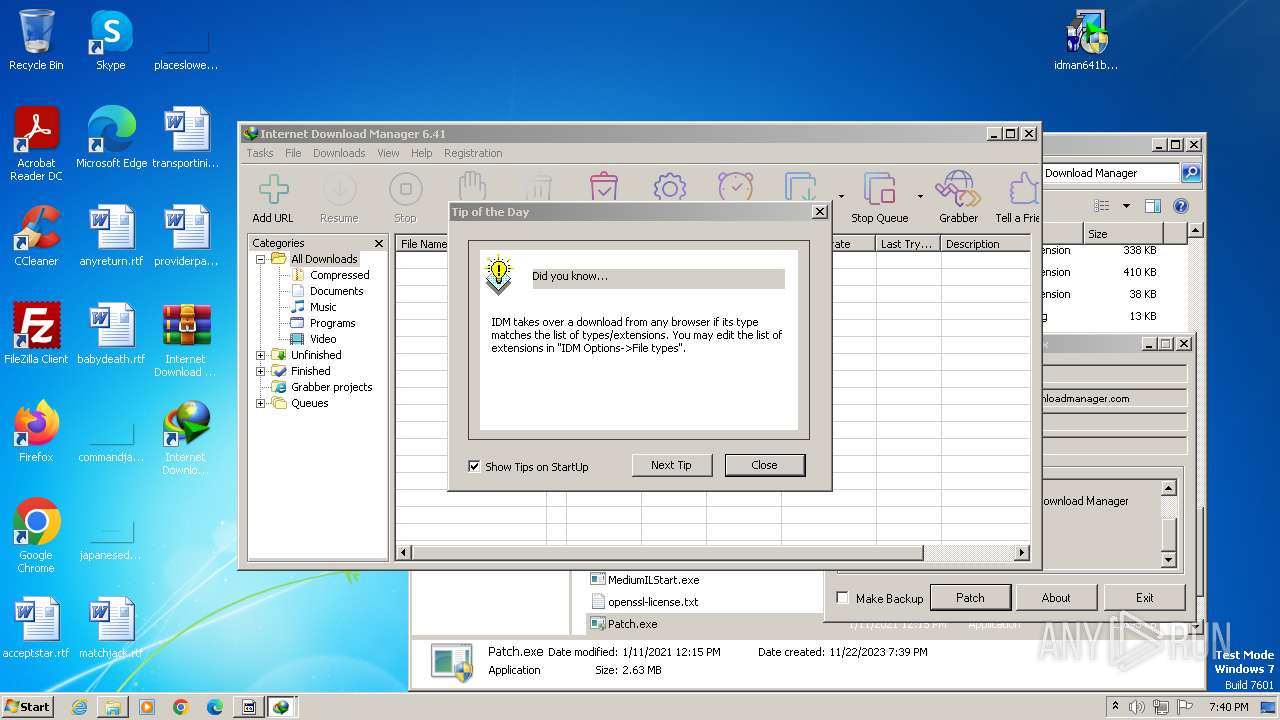Click Close in Tip of the Day

pyautogui.click(x=764, y=465)
